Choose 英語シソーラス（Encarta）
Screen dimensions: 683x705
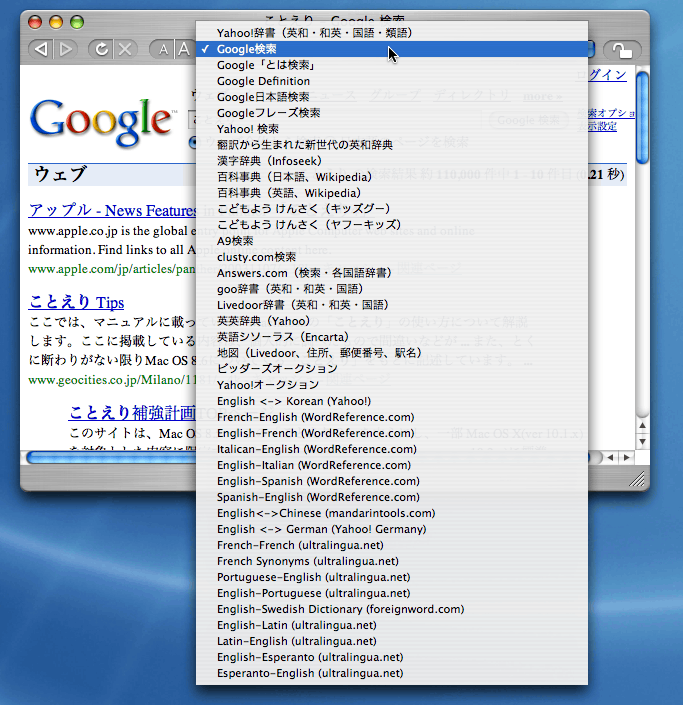(x=392, y=337)
